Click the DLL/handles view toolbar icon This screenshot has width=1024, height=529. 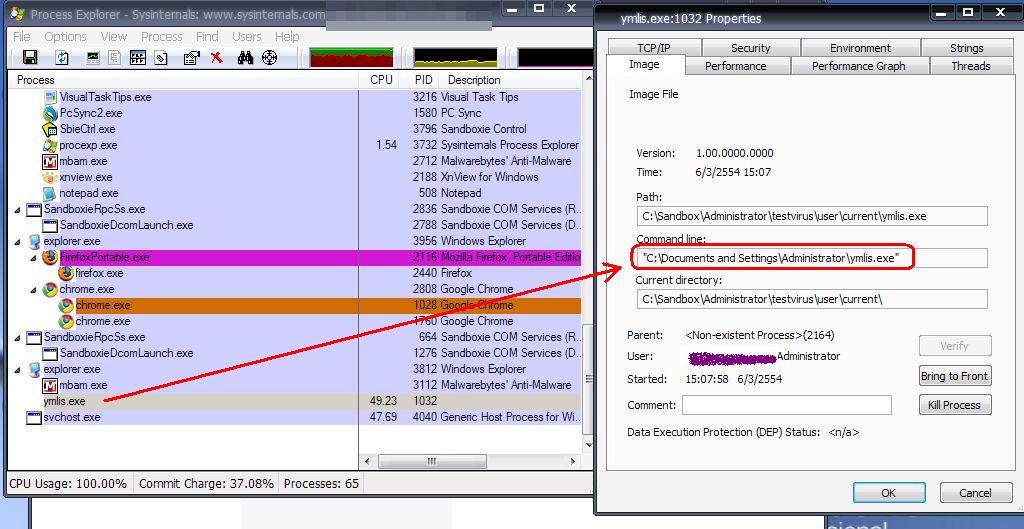[161, 57]
